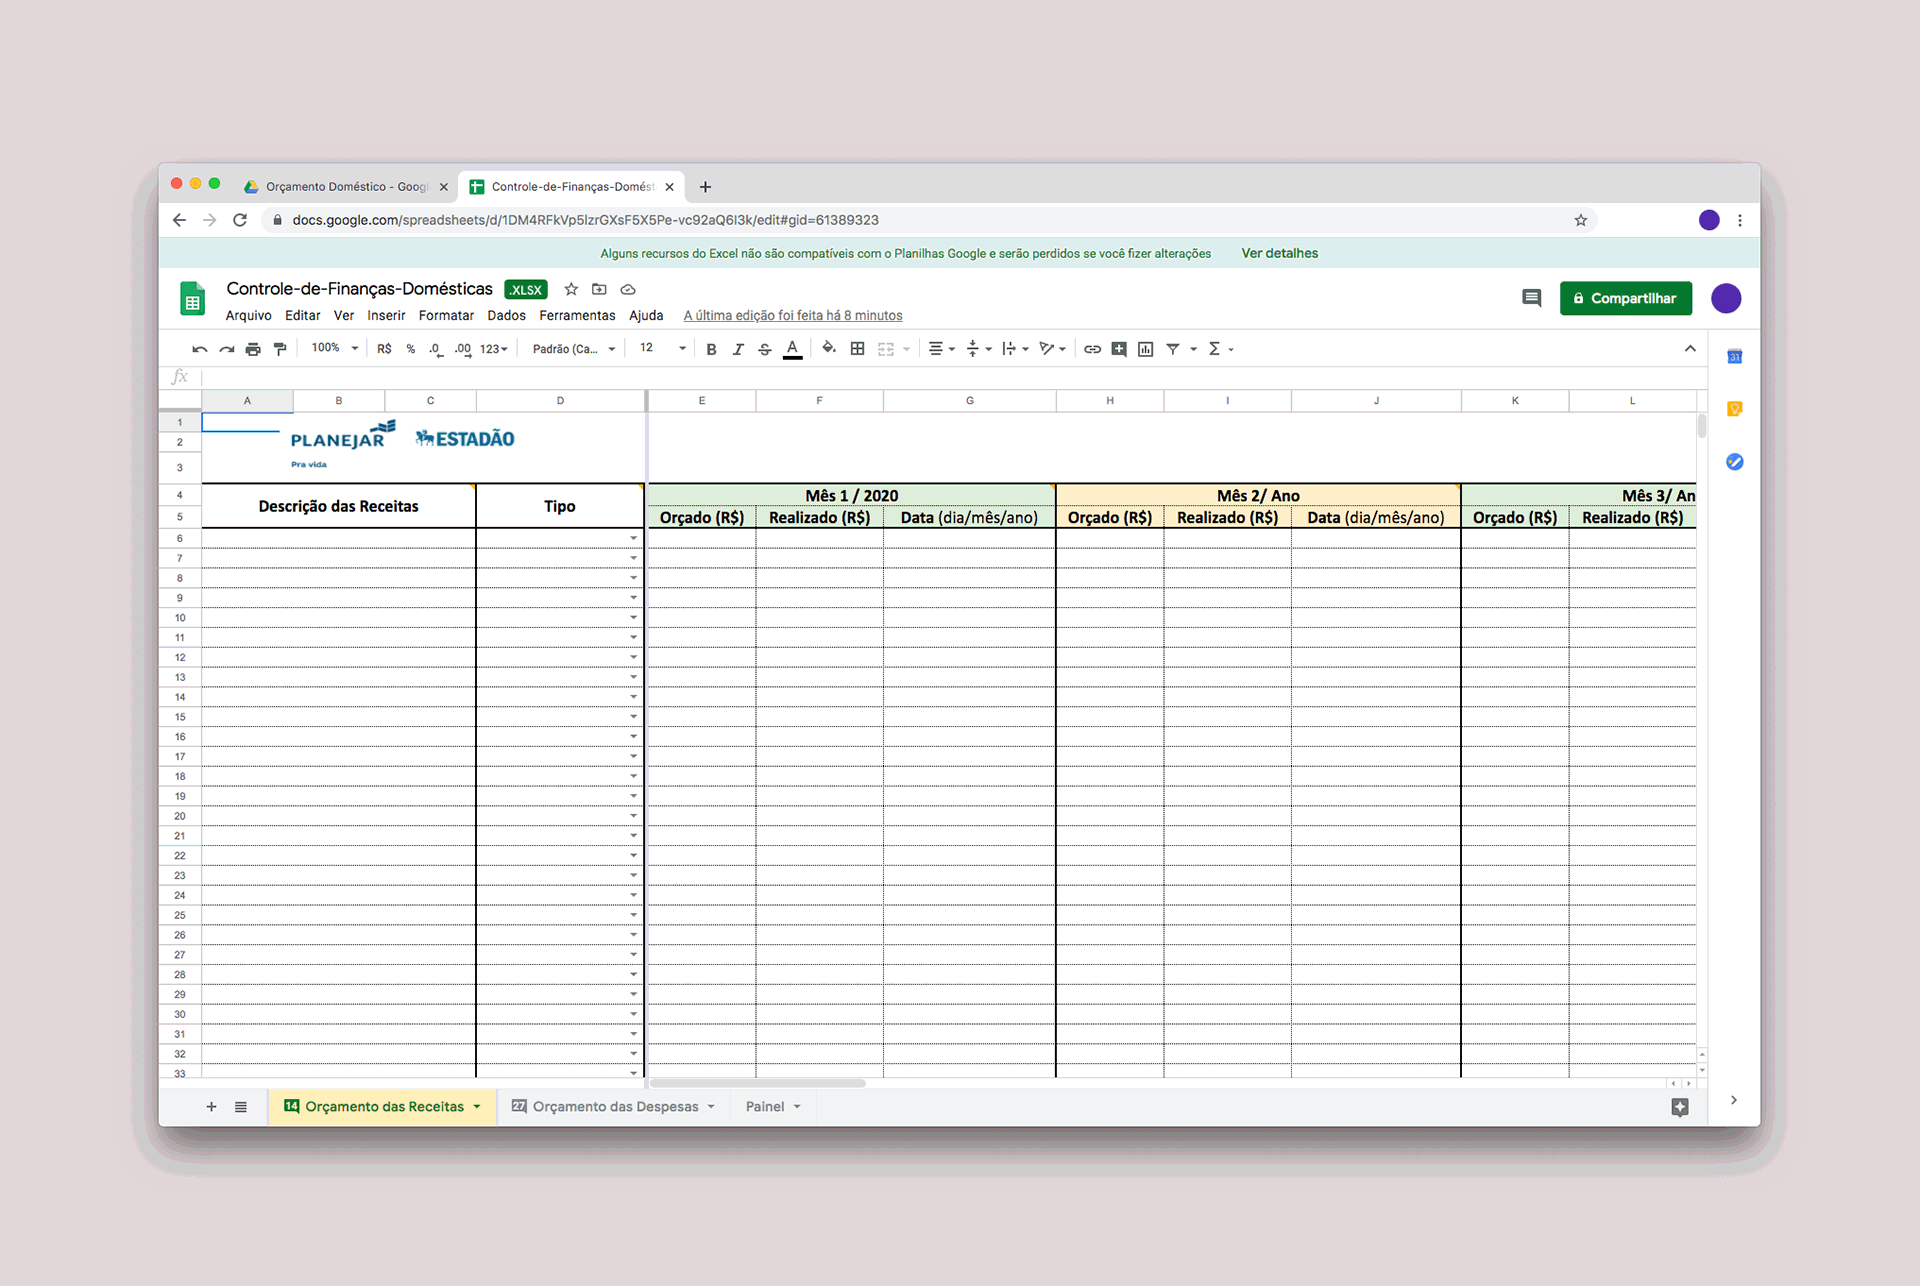Insert a link using the toolbar

click(x=1092, y=349)
